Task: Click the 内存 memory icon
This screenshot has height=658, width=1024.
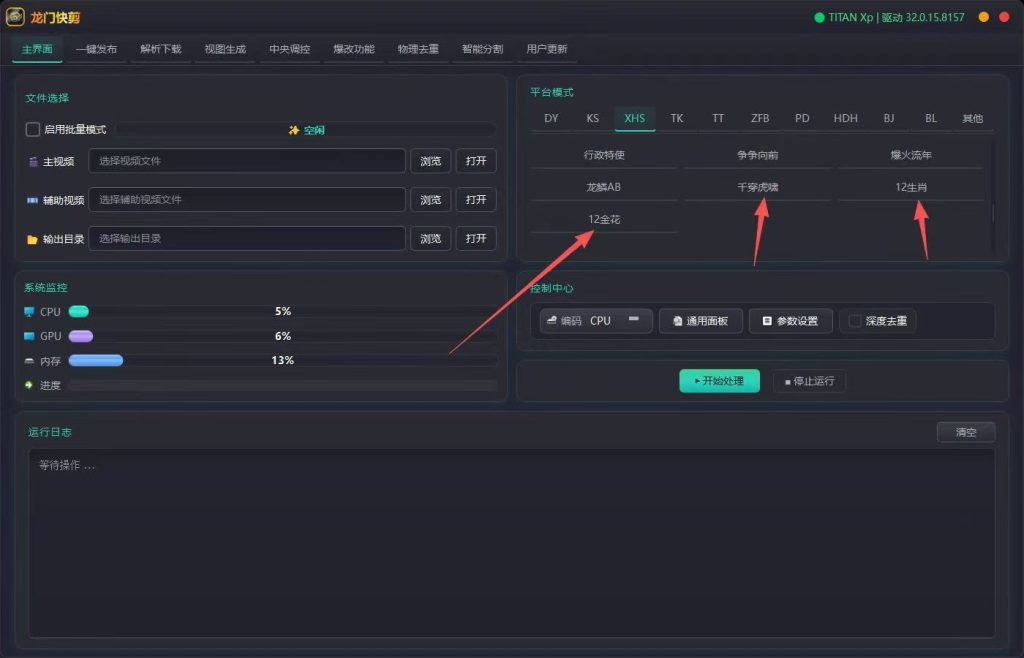Action: point(29,361)
